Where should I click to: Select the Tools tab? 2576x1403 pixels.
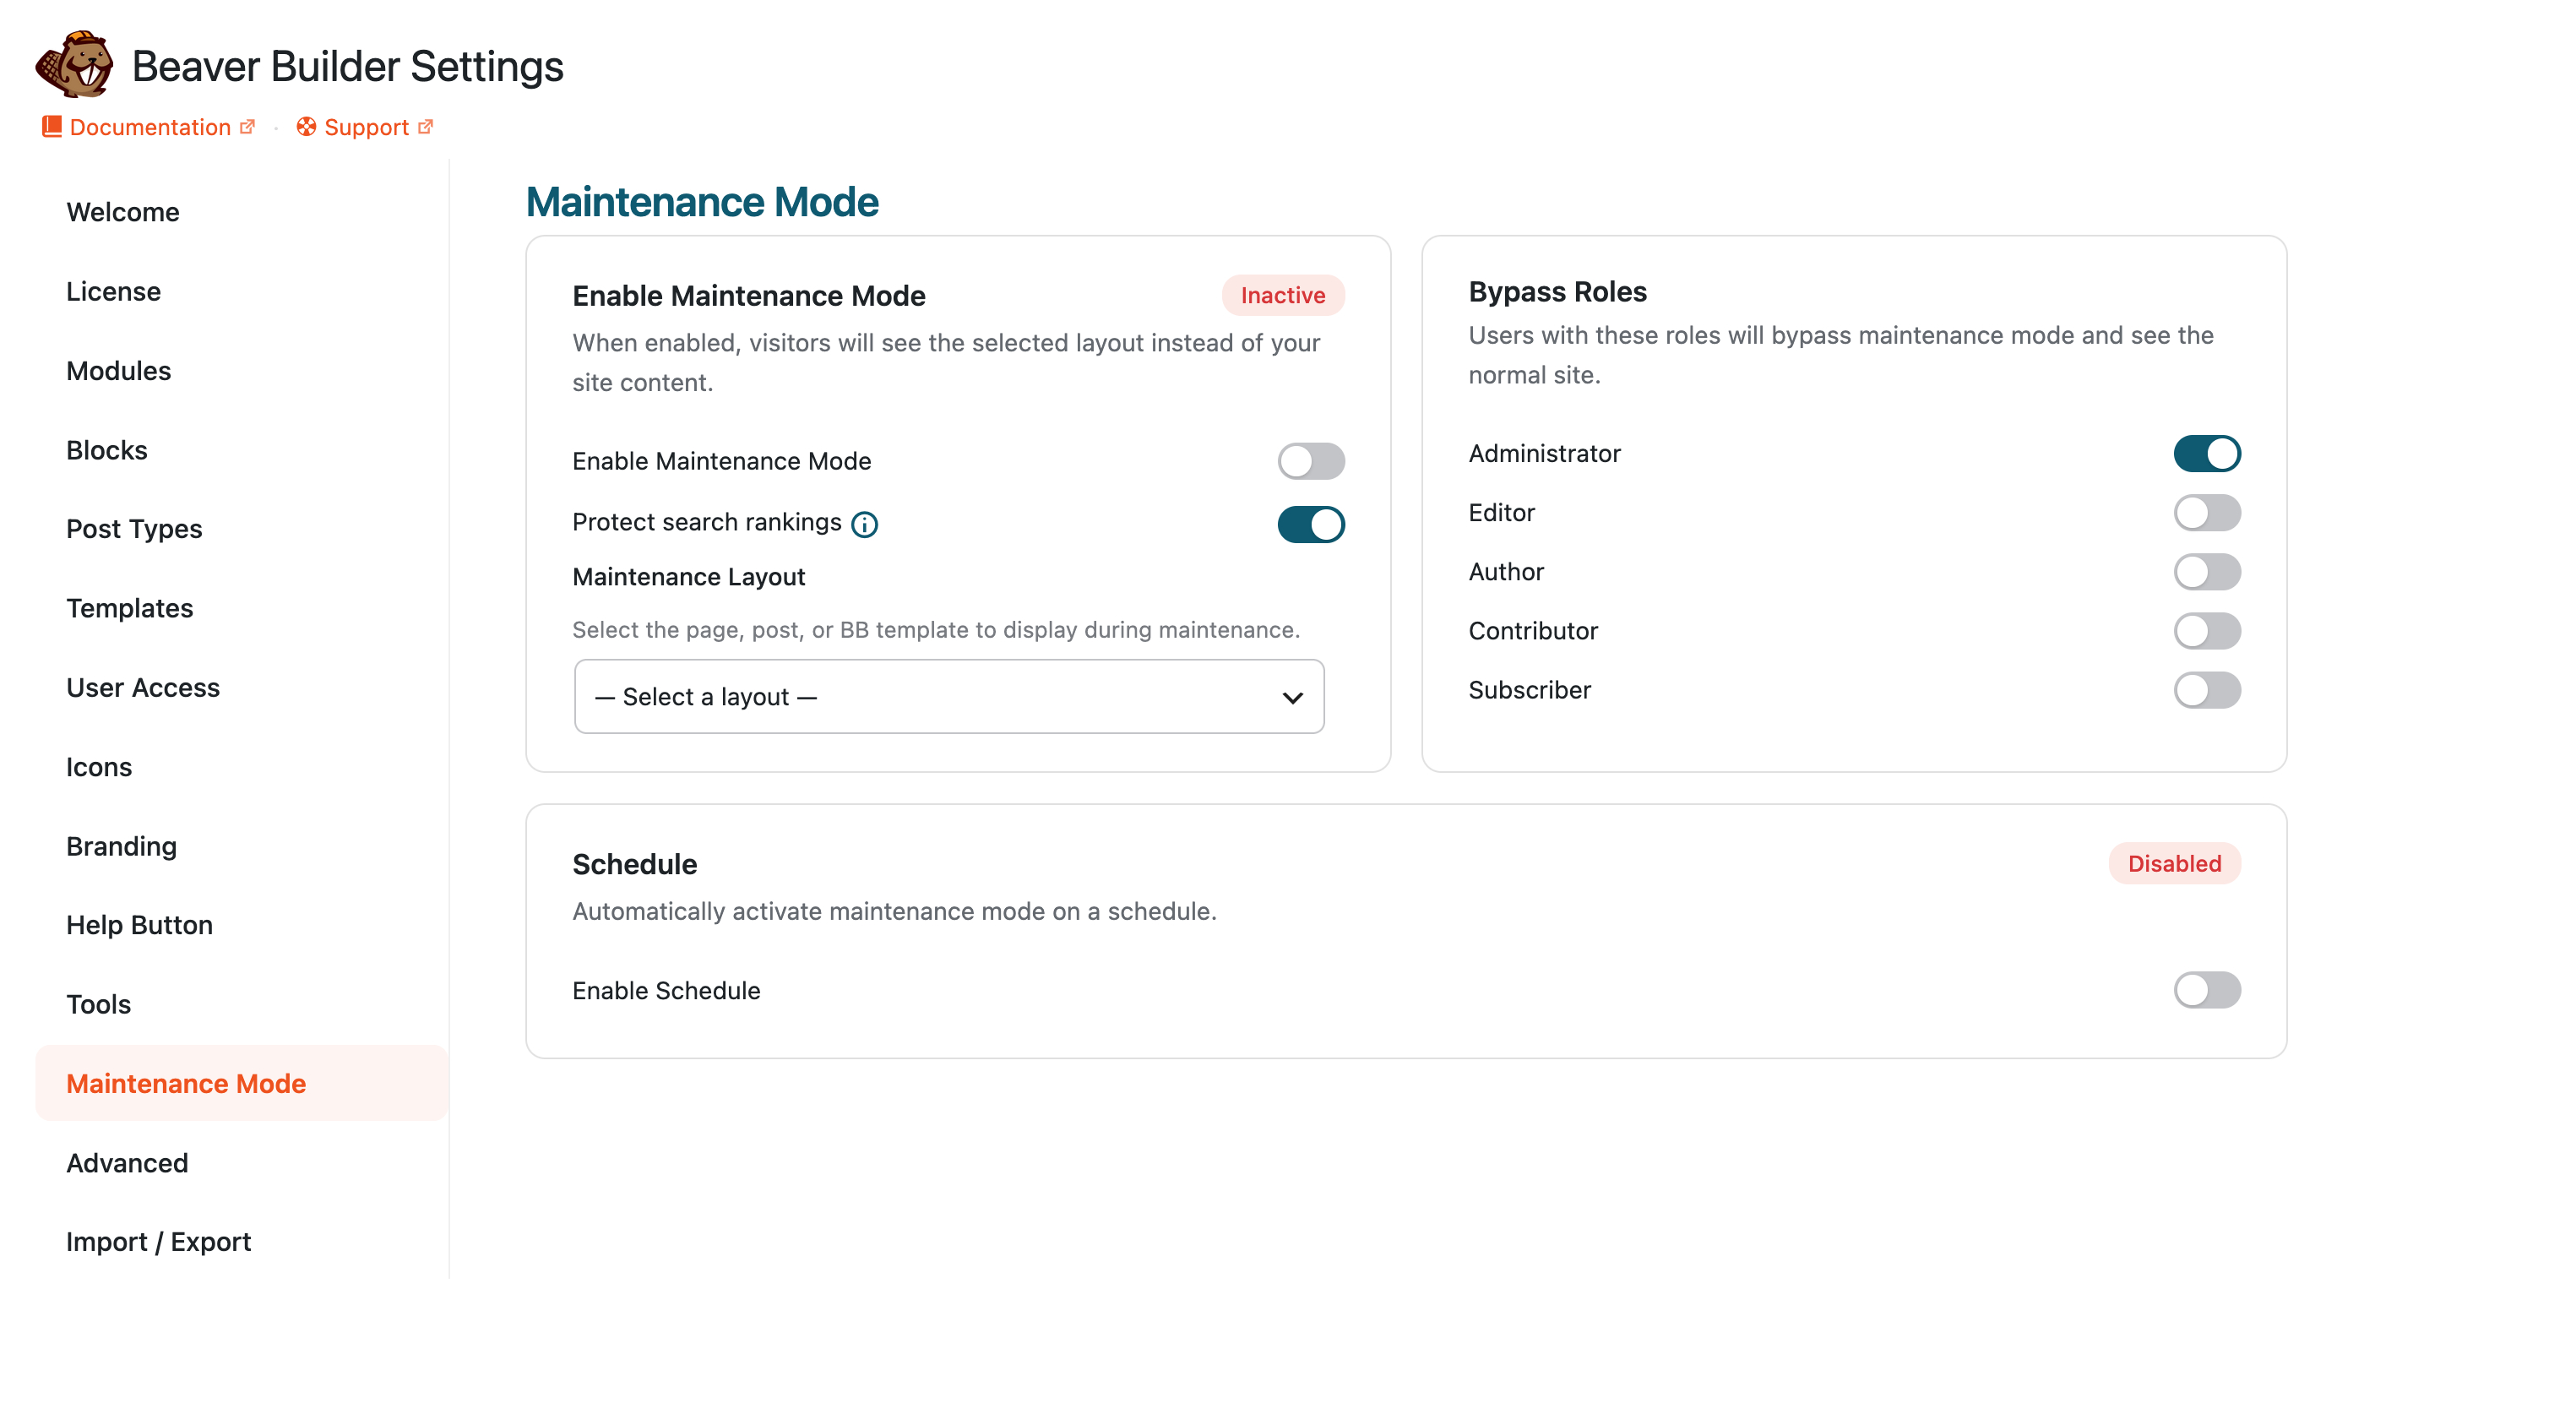coord(241,1004)
